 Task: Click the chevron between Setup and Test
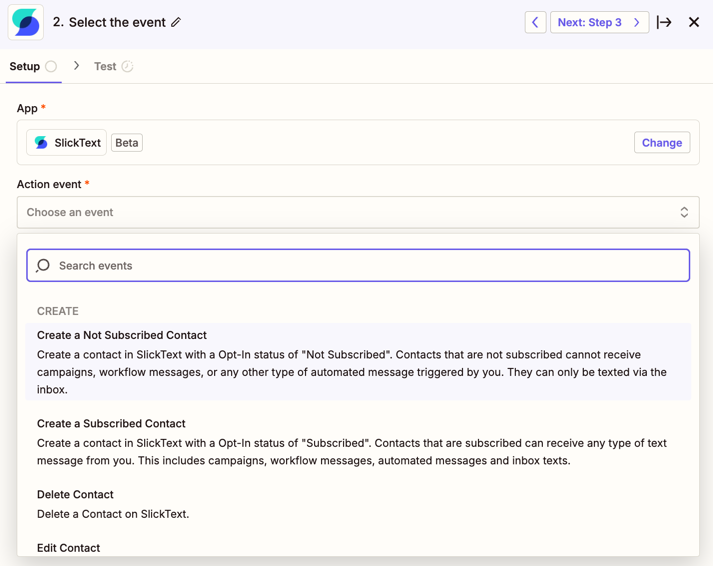coord(76,66)
